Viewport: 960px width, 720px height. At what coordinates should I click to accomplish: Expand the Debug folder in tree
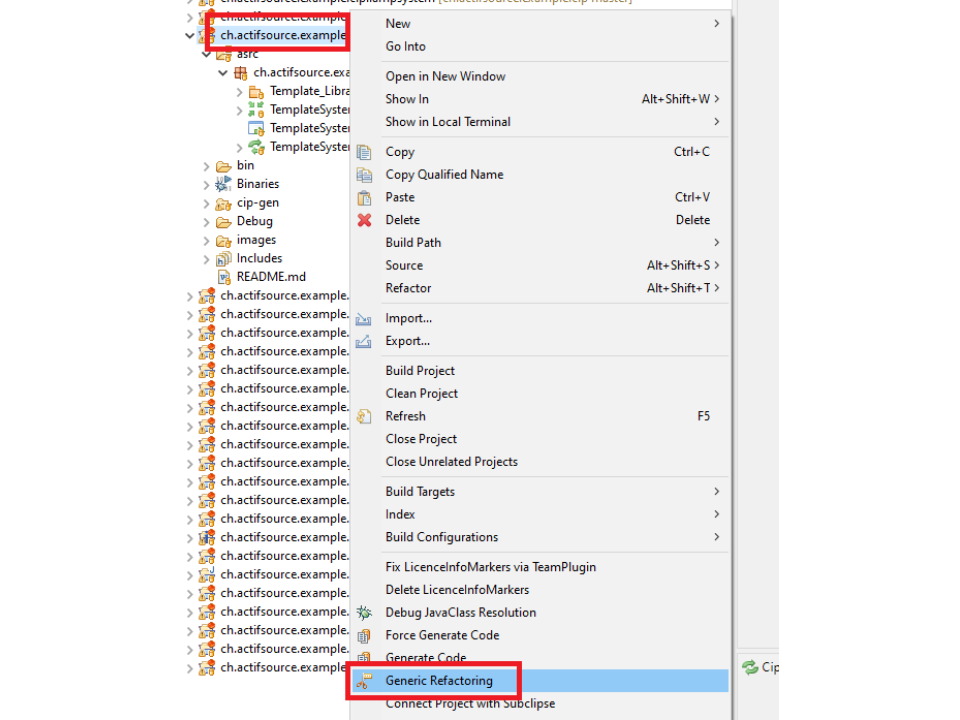207,222
